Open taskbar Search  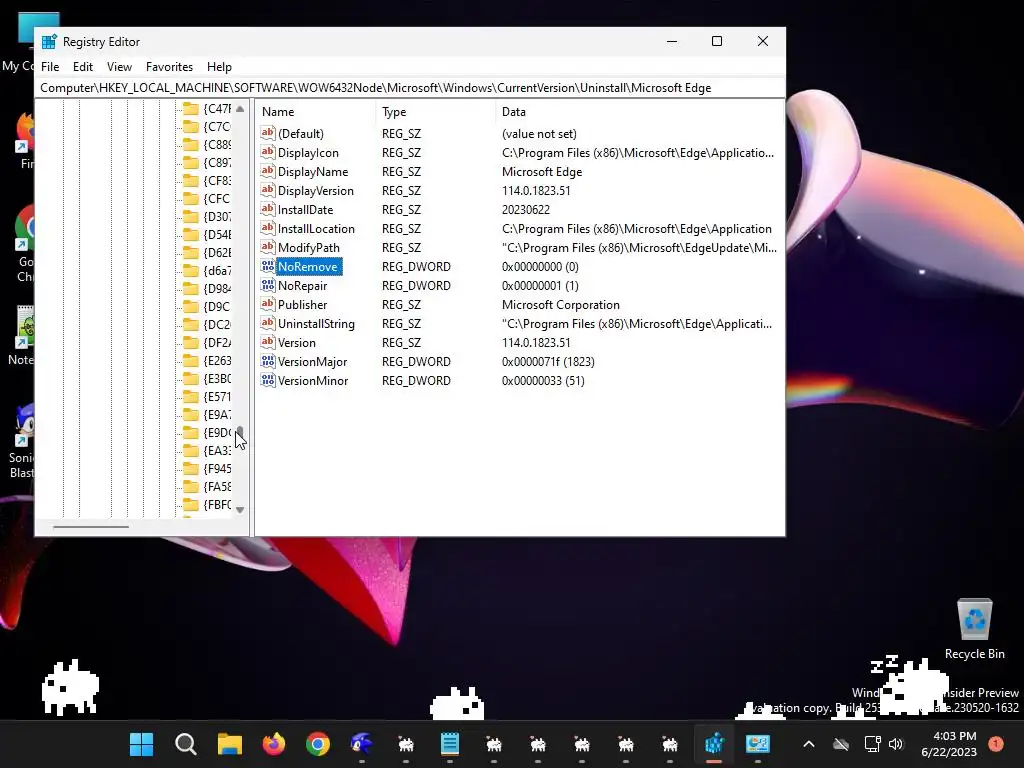point(185,744)
